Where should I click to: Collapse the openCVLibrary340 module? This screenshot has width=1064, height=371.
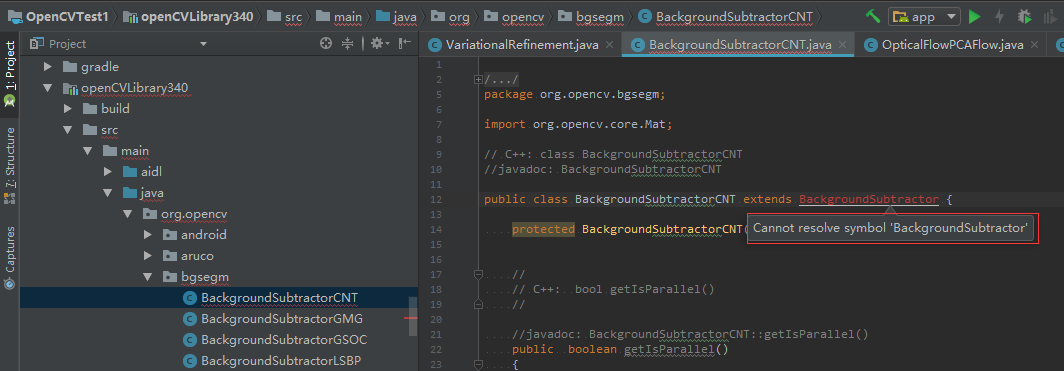coord(48,87)
